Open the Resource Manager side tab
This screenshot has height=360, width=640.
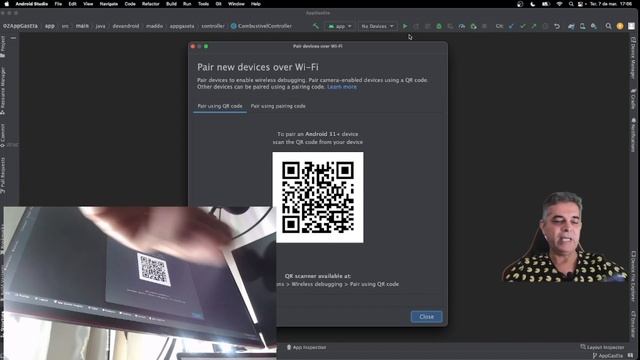point(3,91)
